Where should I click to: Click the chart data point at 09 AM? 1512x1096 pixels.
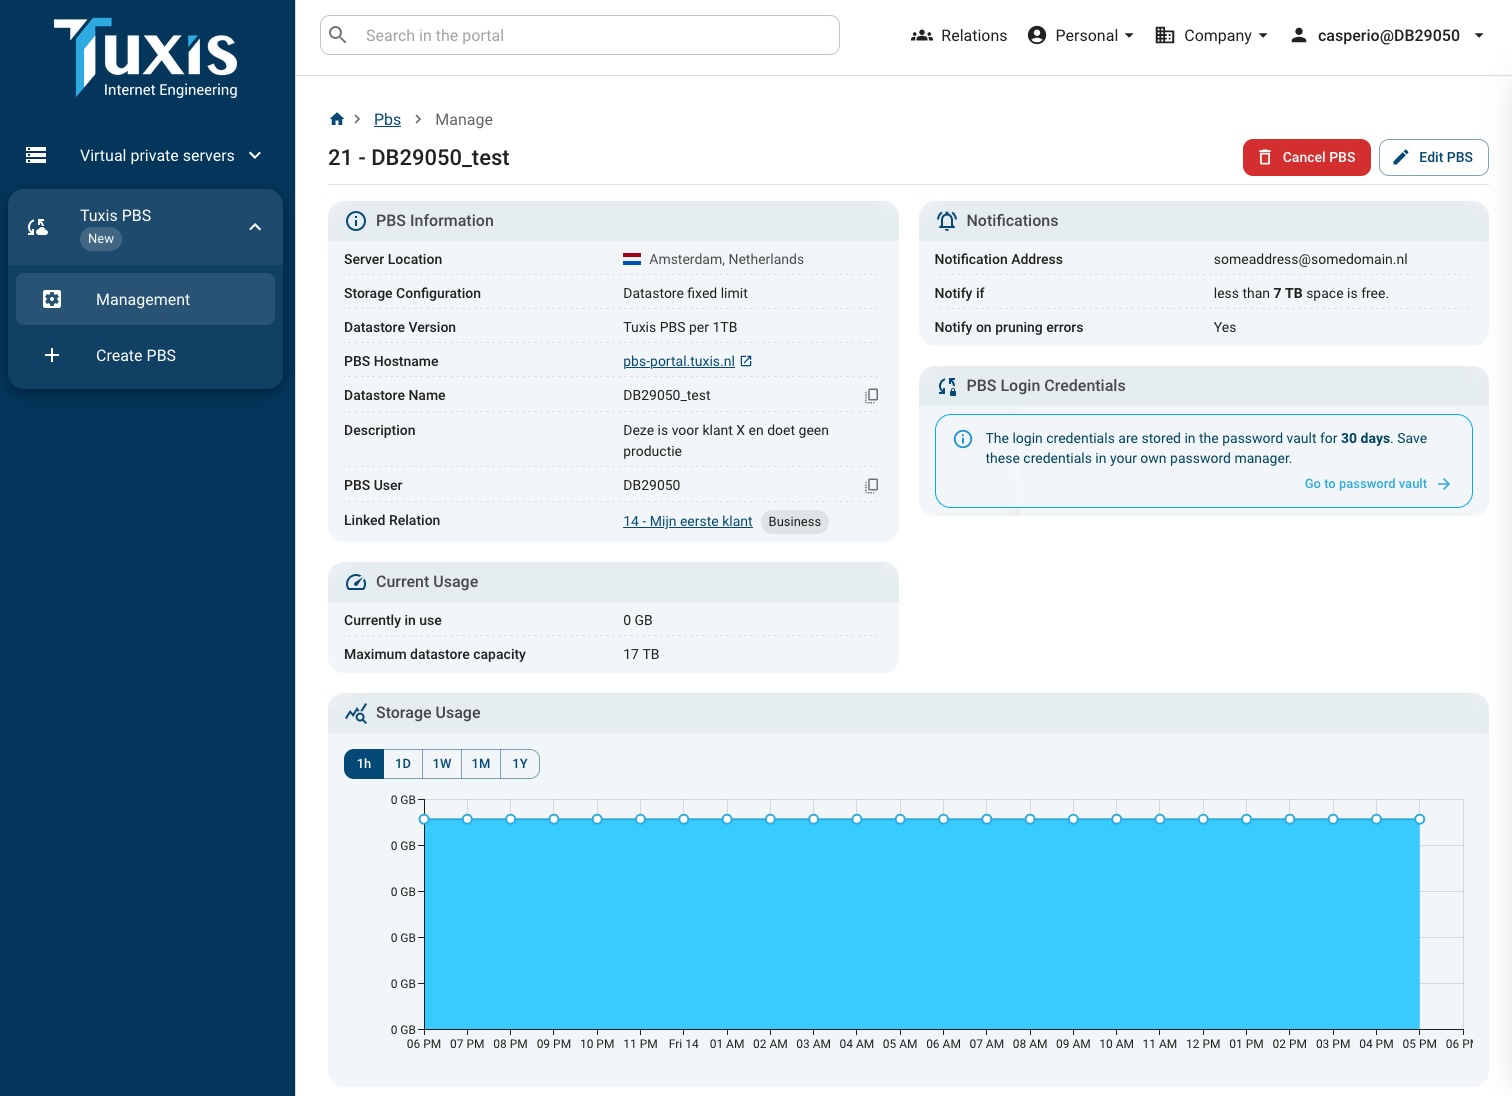pos(1073,819)
